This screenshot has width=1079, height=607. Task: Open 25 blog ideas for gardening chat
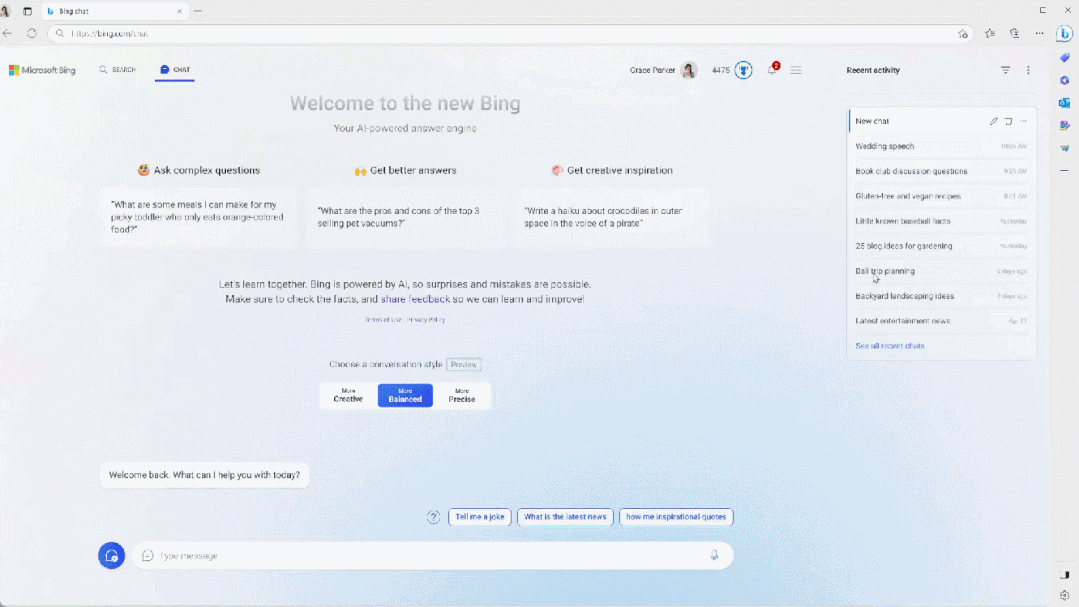click(941, 246)
